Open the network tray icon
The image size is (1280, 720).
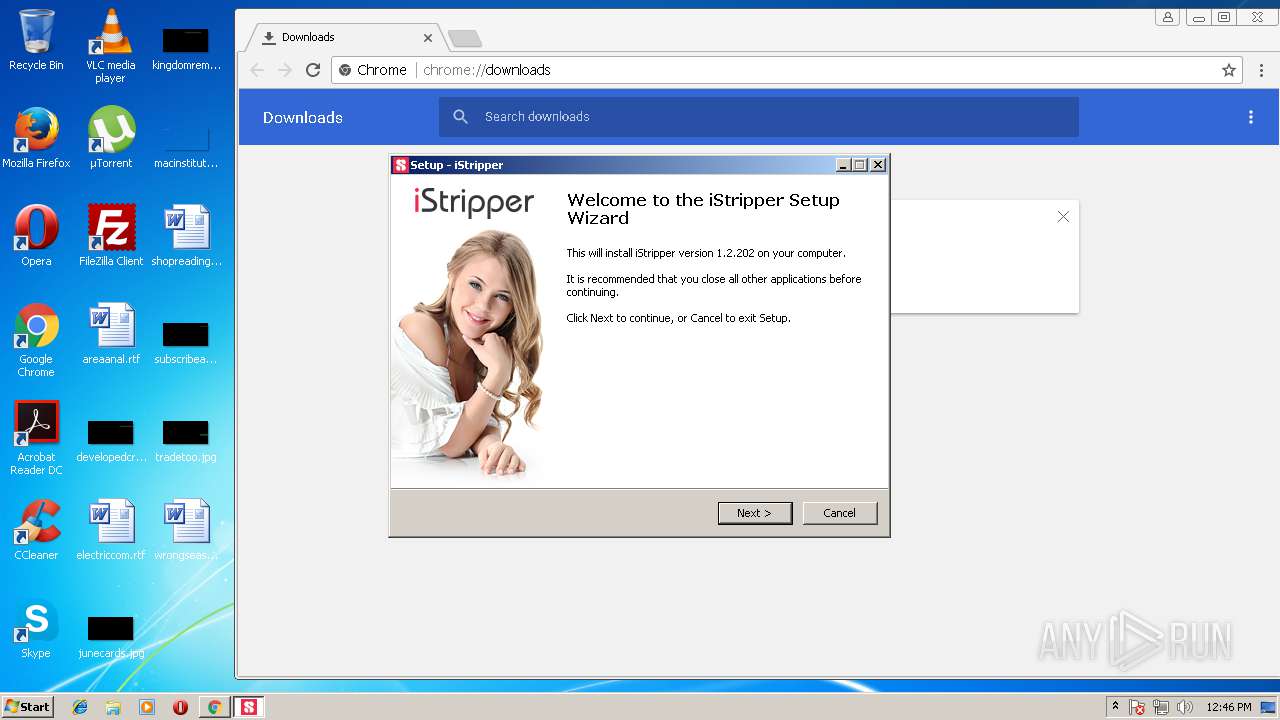click(x=1161, y=707)
